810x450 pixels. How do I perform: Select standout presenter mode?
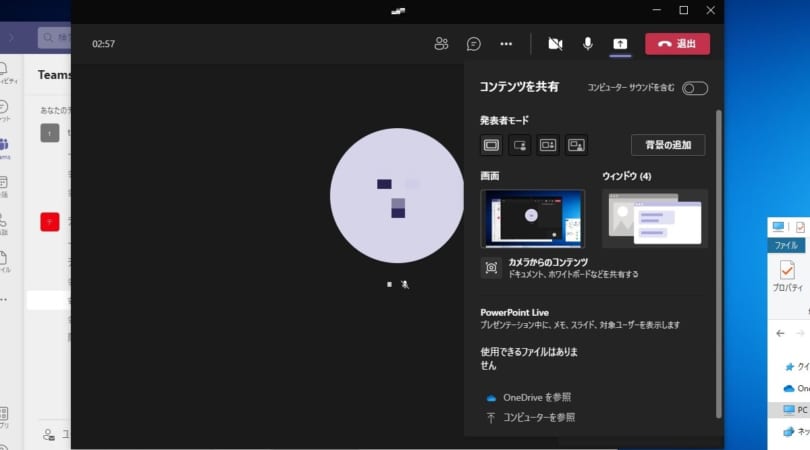519,145
